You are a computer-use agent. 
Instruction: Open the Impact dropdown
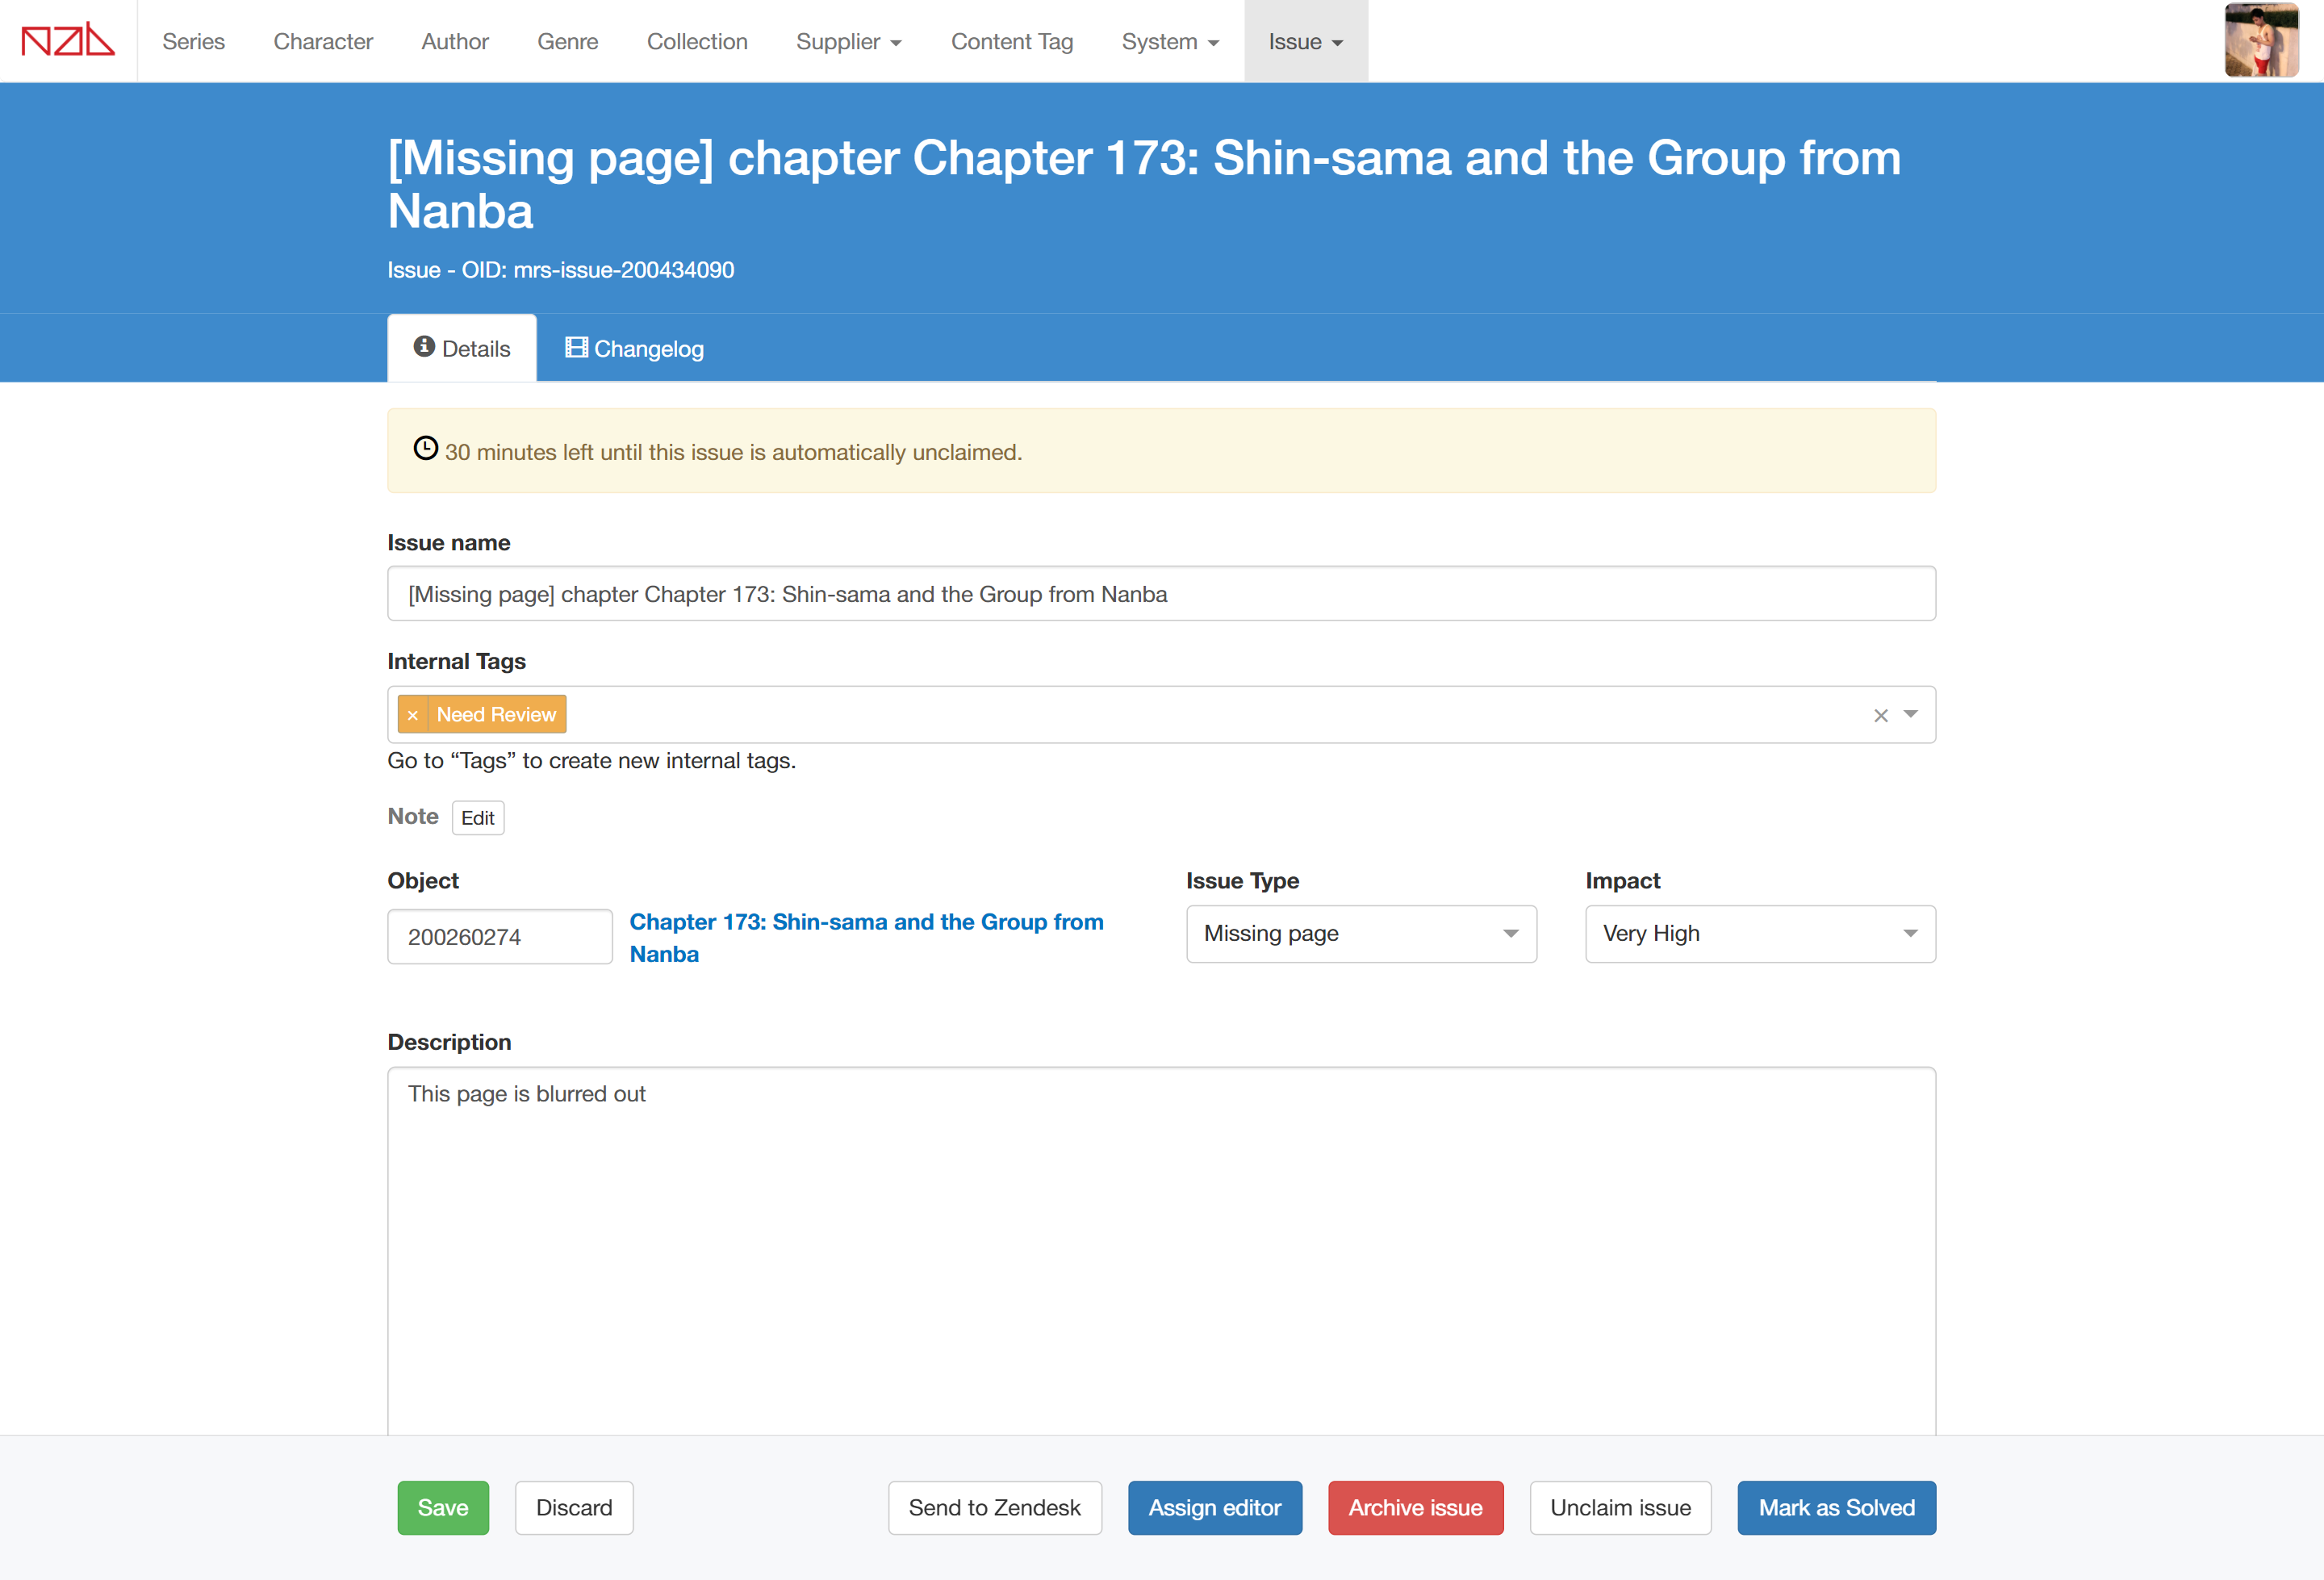click(x=1759, y=934)
